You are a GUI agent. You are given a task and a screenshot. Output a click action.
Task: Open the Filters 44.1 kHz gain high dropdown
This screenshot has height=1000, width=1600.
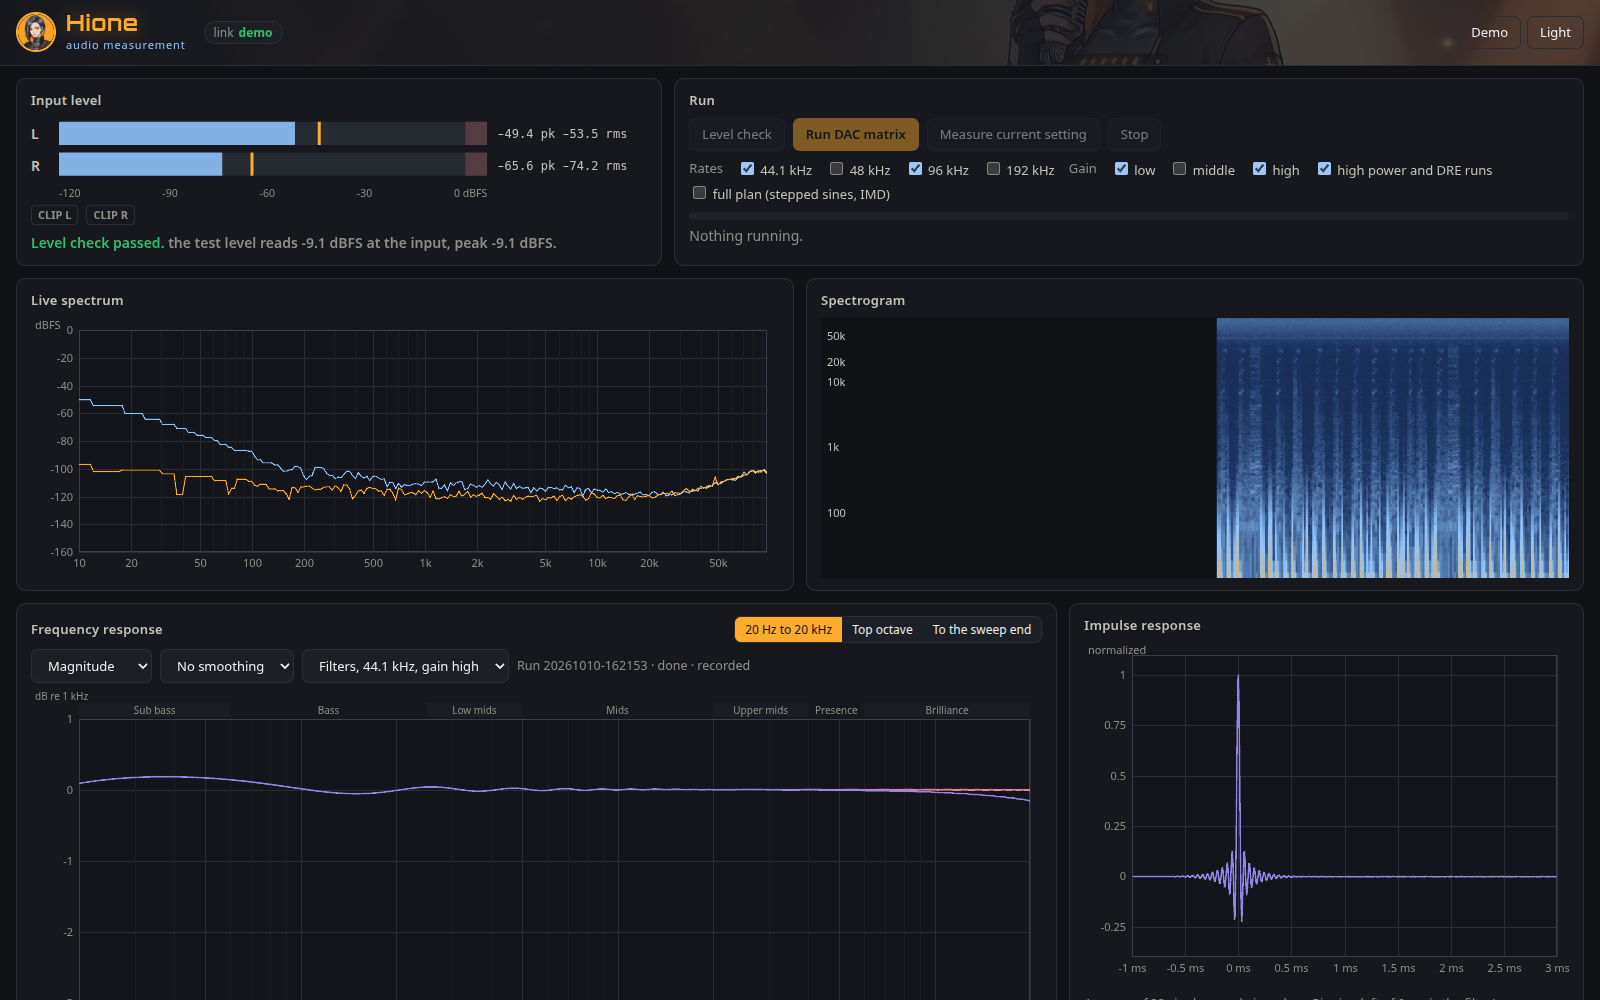coord(405,666)
